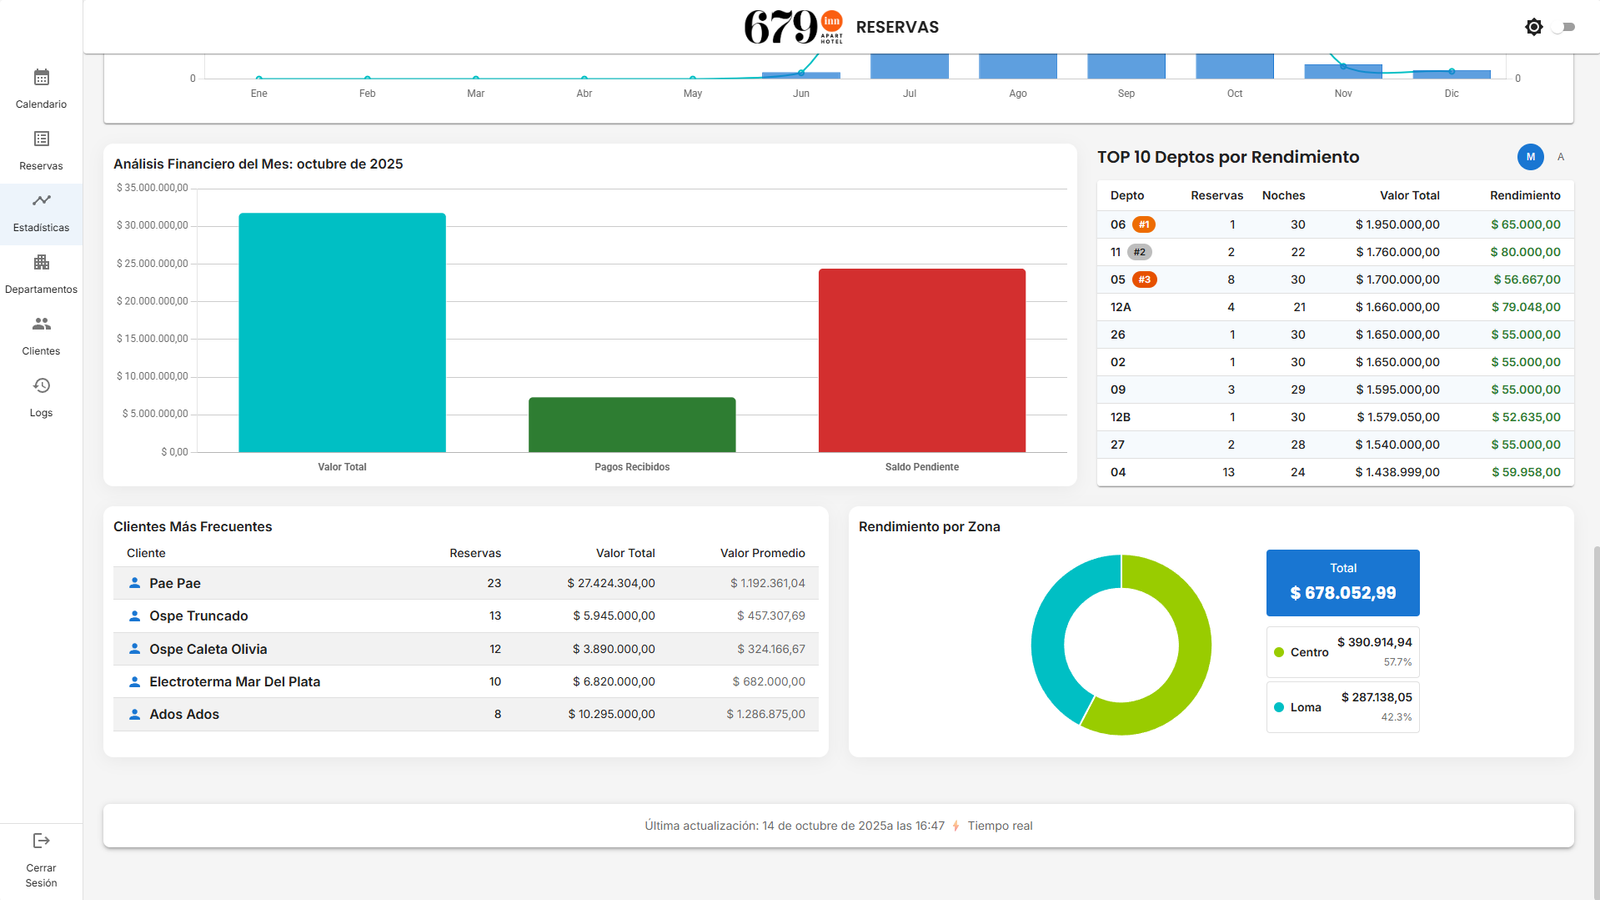Open the Reservas list icon
The image size is (1600, 900).
pos(41,139)
